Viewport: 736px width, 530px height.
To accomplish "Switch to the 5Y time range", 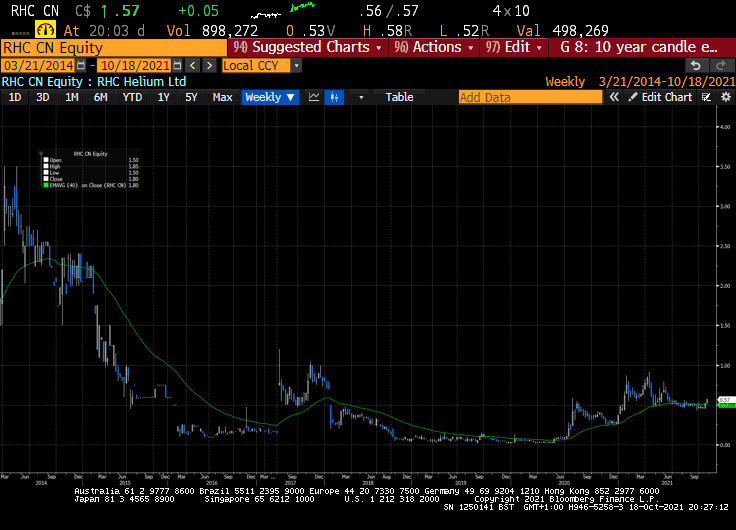I will pyautogui.click(x=191, y=97).
